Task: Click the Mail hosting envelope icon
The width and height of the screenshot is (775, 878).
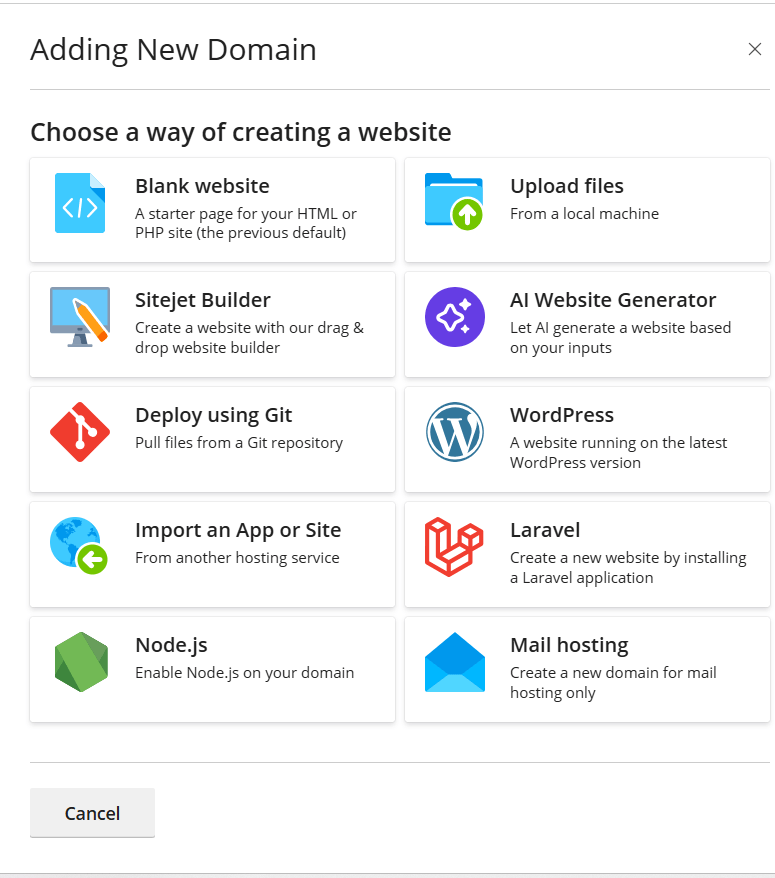Action: pos(455,662)
